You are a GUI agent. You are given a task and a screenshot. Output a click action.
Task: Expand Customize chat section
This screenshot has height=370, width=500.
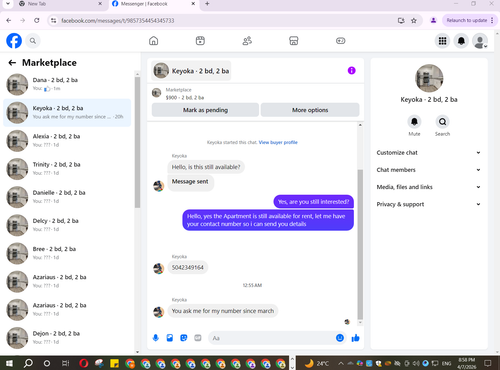[x=429, y=153]
